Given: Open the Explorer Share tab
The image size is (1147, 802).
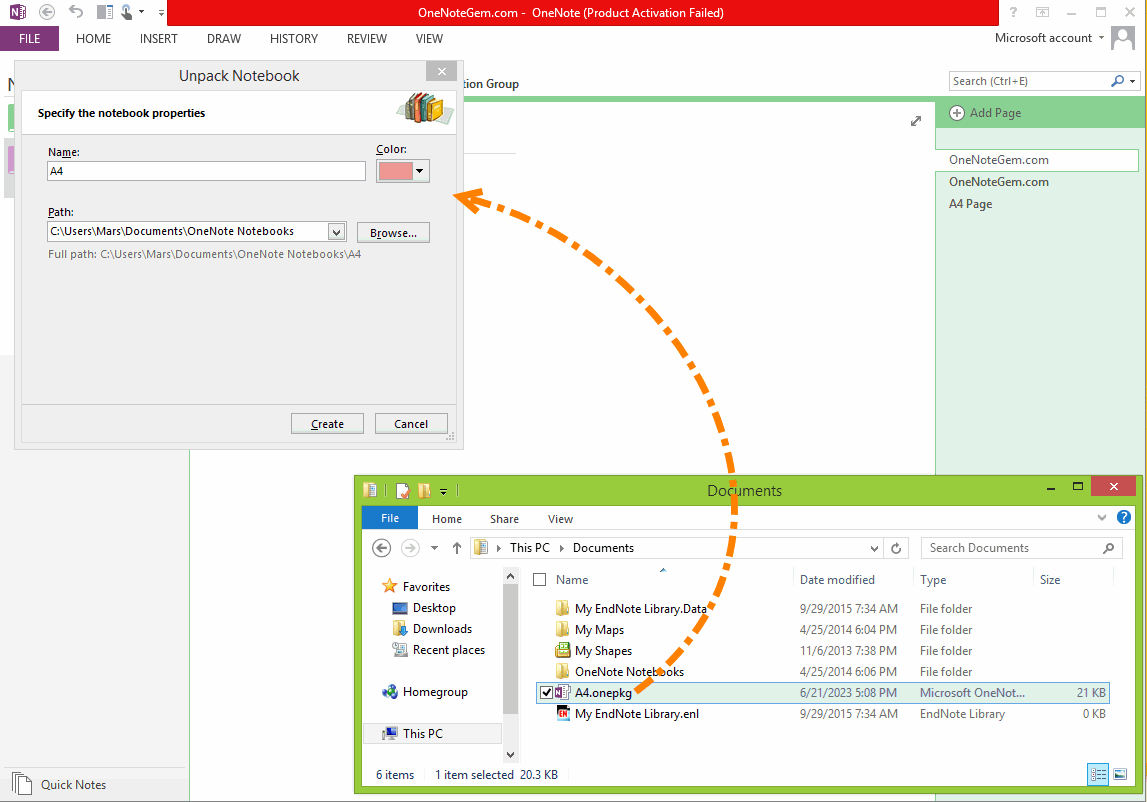Looking at the screenshot, I should tap(505, 519).
